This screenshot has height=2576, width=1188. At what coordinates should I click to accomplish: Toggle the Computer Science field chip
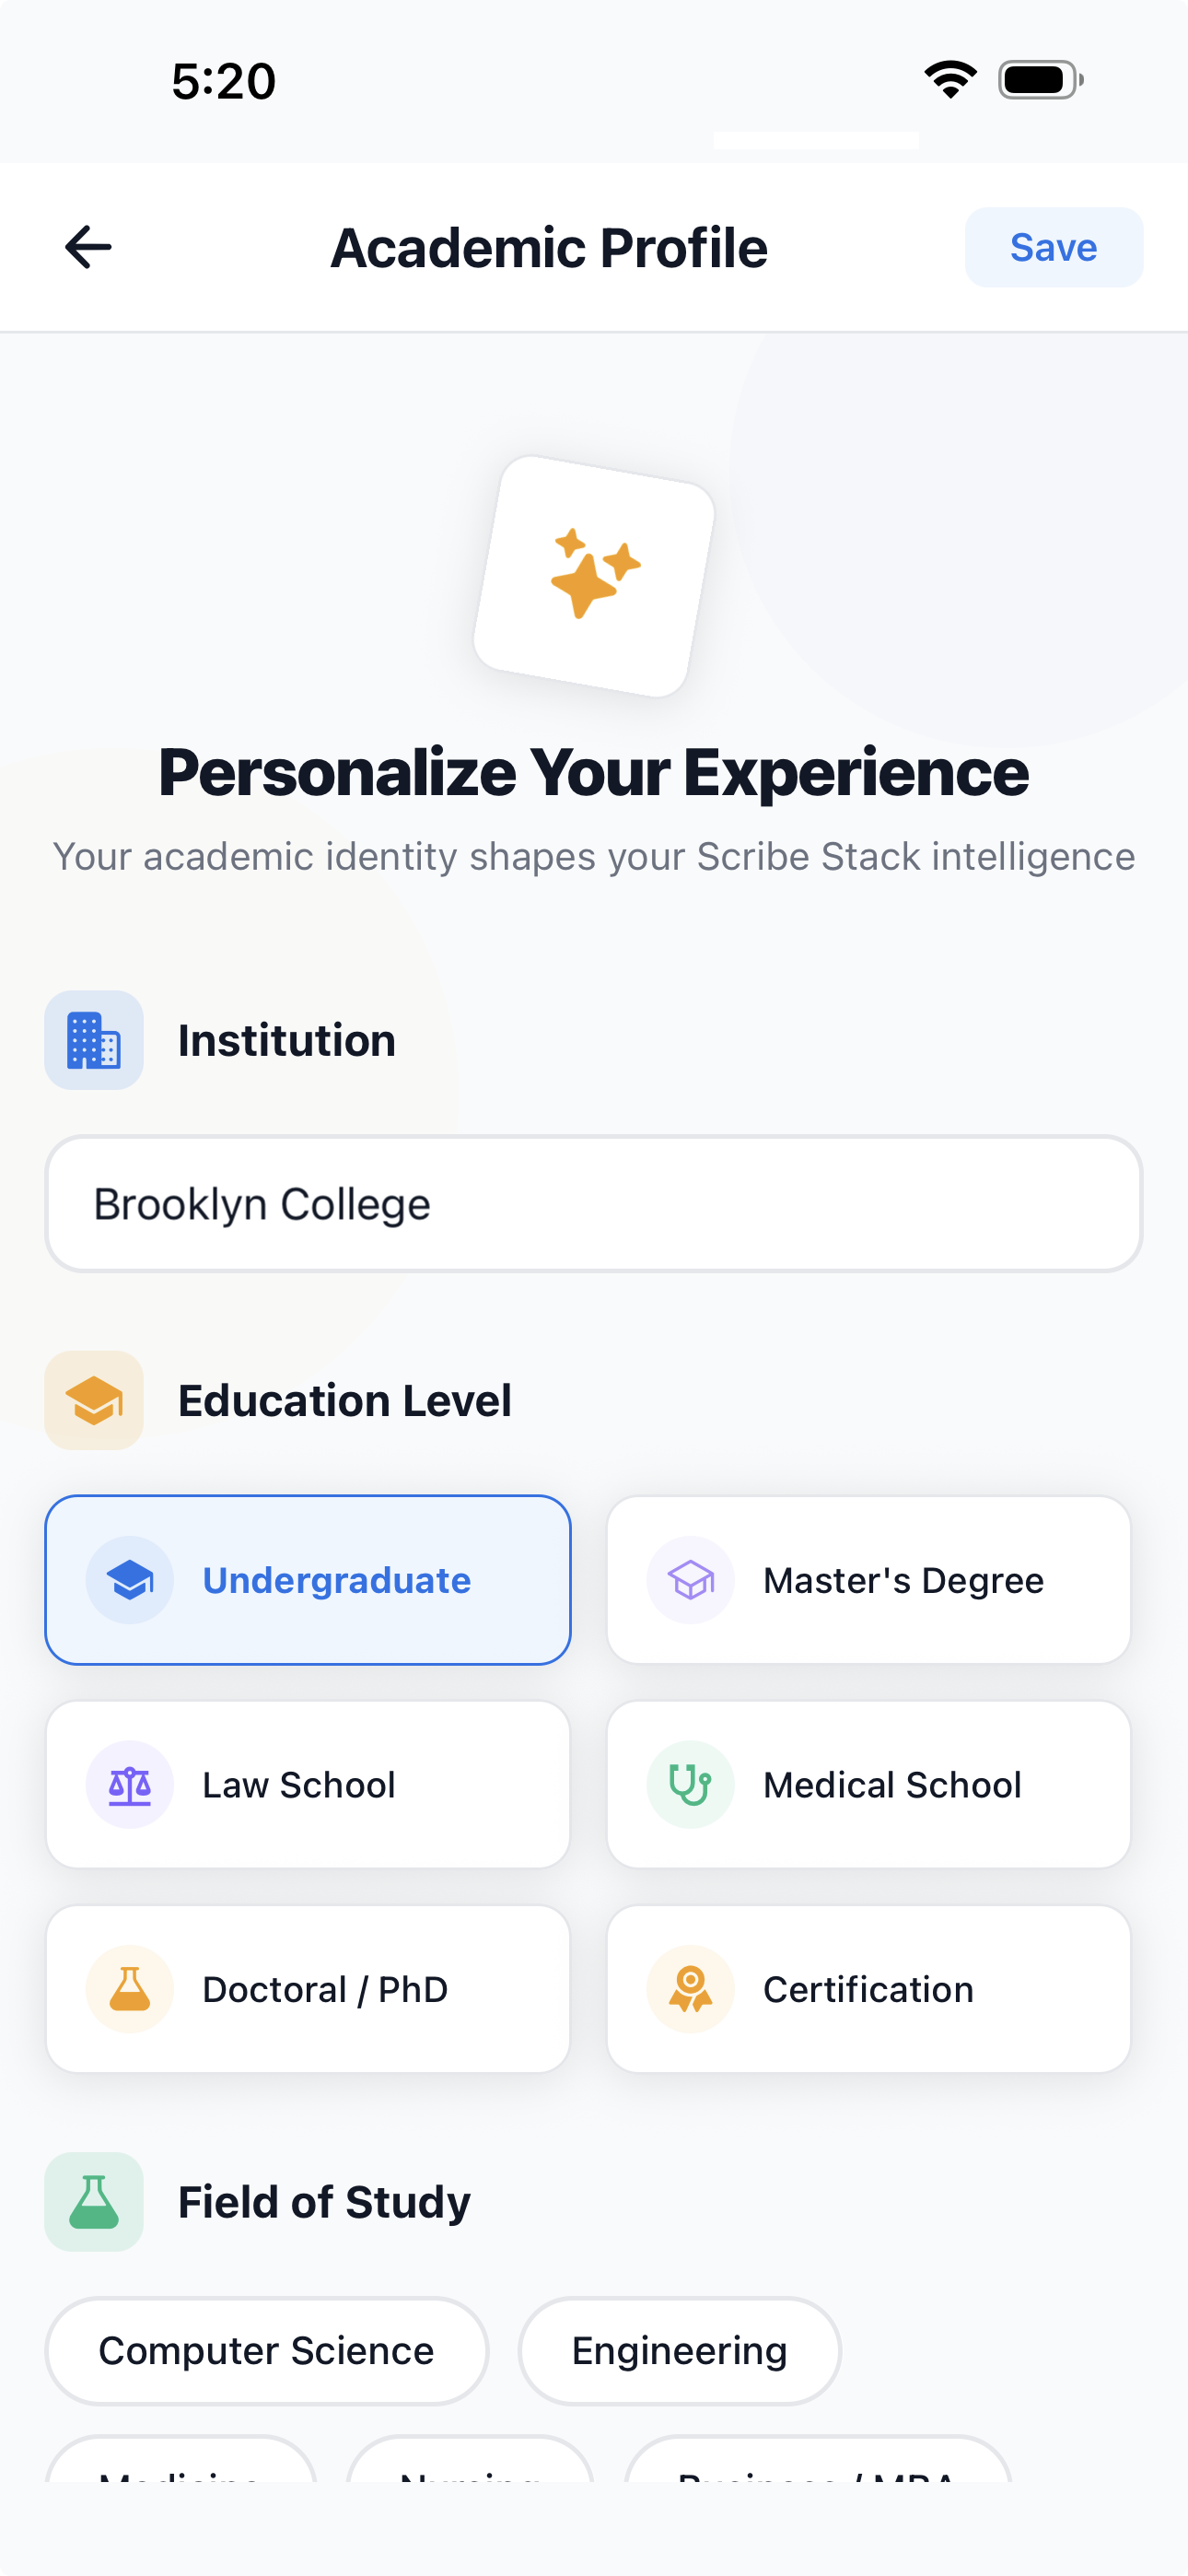click(266, 2351)
